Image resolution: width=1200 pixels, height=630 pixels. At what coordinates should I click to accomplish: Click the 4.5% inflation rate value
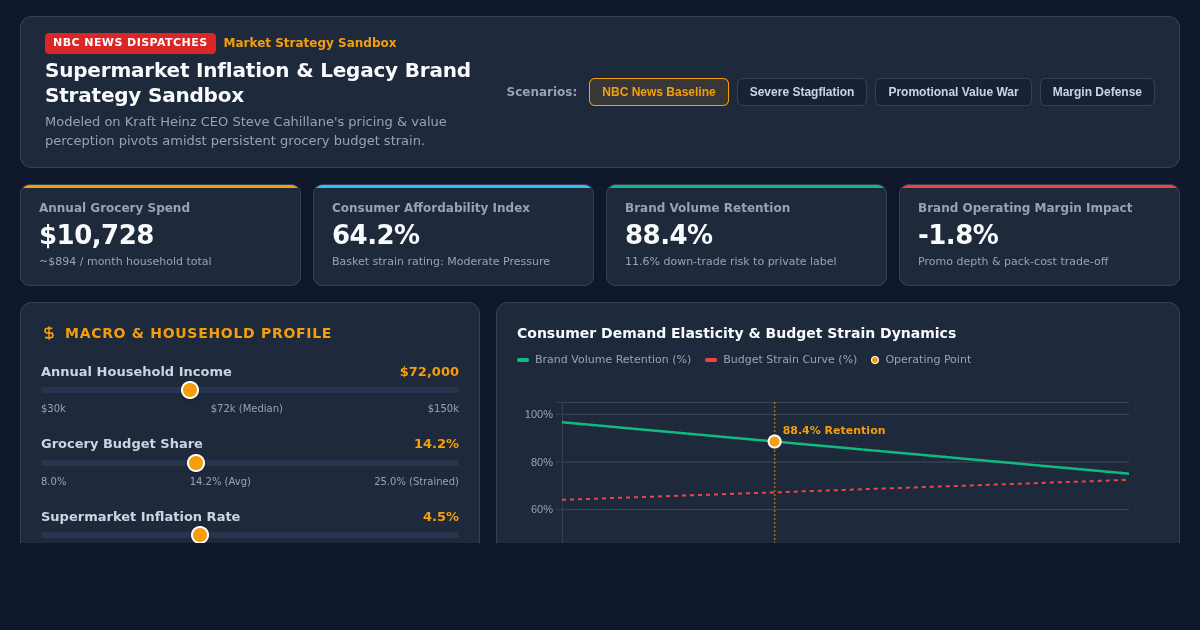click(441, 517)
